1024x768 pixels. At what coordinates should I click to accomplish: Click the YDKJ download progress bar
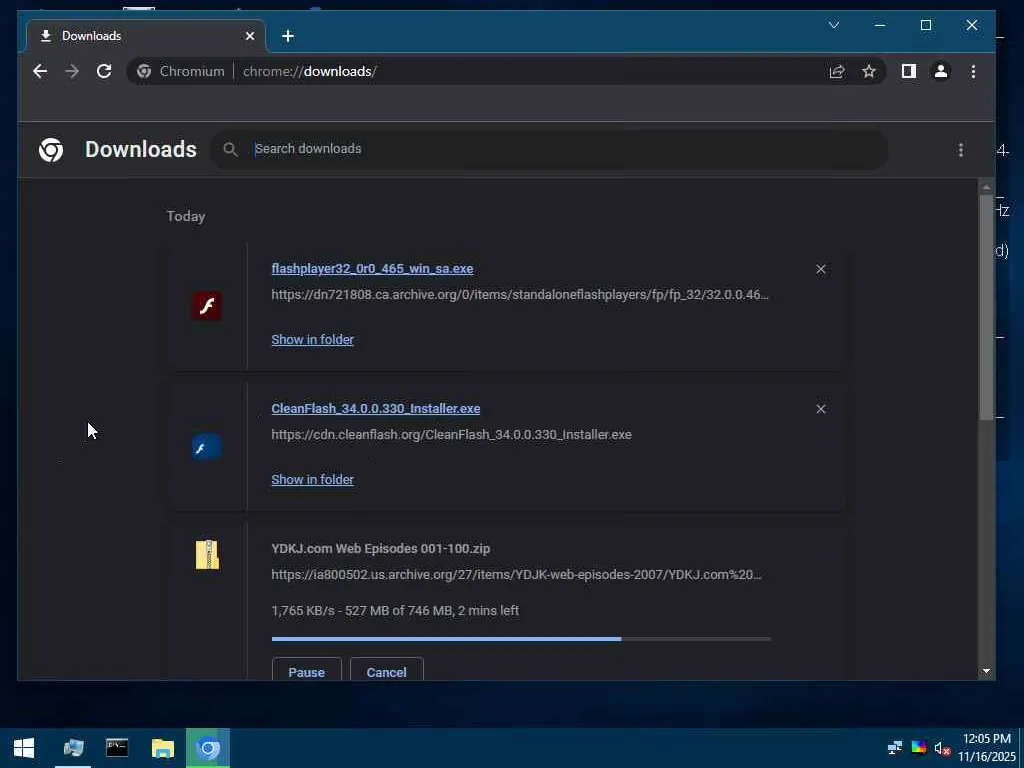521,639
